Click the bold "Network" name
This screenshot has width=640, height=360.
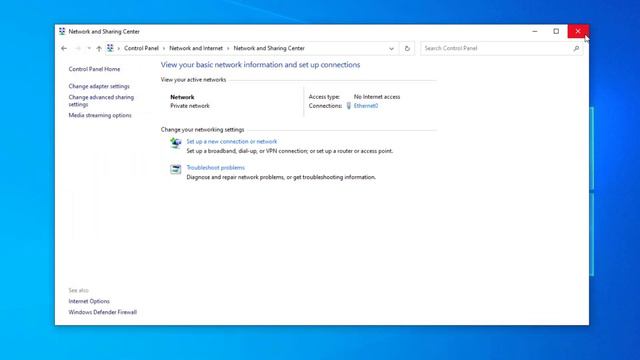click(182, 97)
